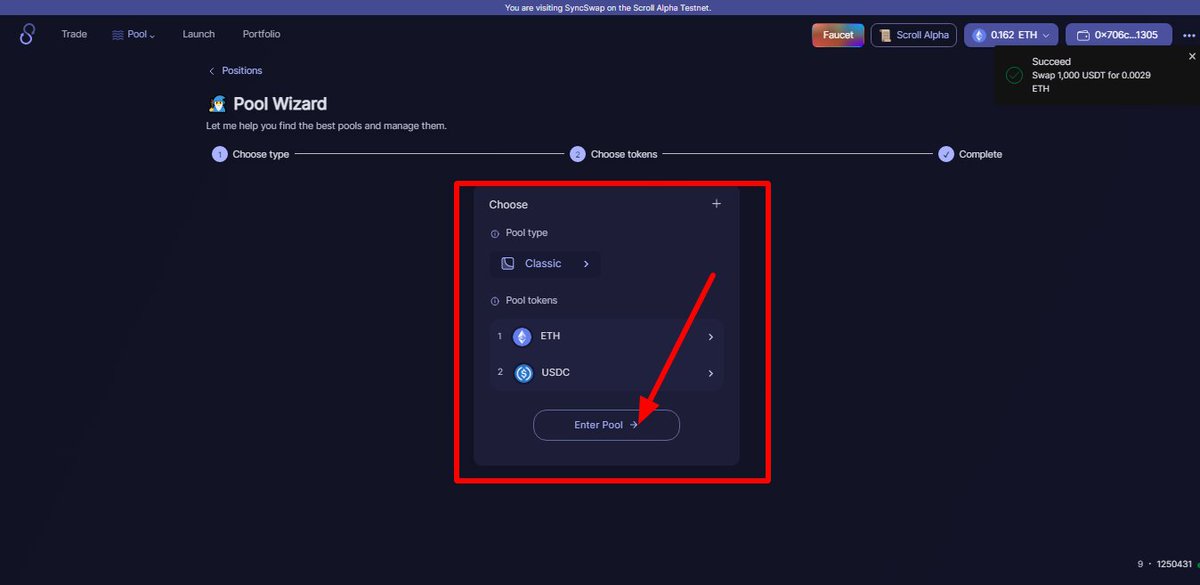Click the ETH token icon in pool tokens

click(x=521, y=336)
